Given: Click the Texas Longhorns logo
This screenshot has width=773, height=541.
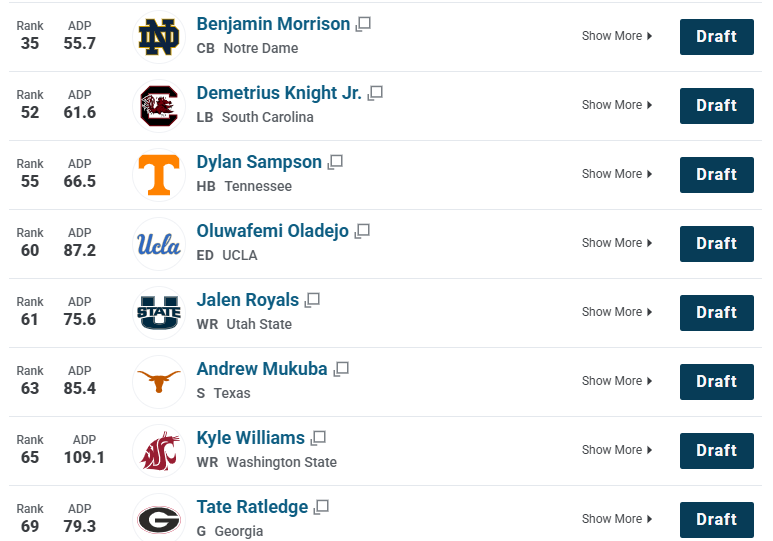Looking at the screenshot, I should [x=159, y=382].
